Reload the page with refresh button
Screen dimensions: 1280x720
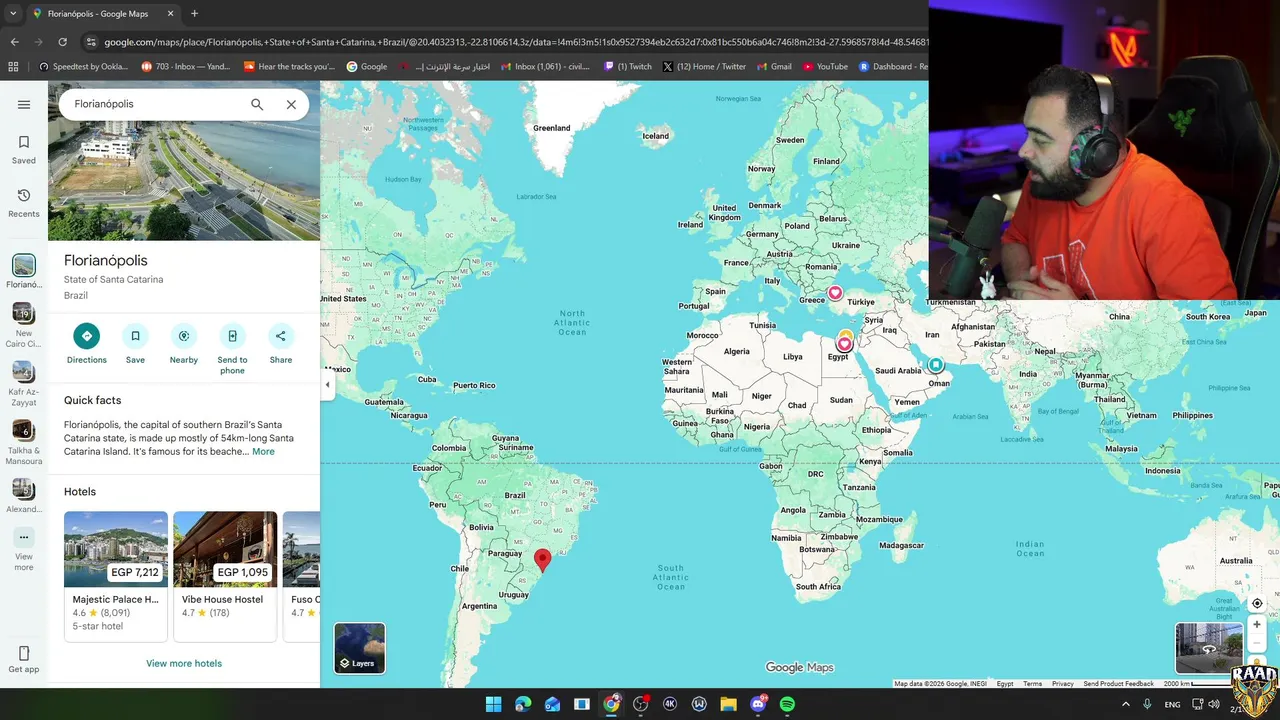coord(62,42)
